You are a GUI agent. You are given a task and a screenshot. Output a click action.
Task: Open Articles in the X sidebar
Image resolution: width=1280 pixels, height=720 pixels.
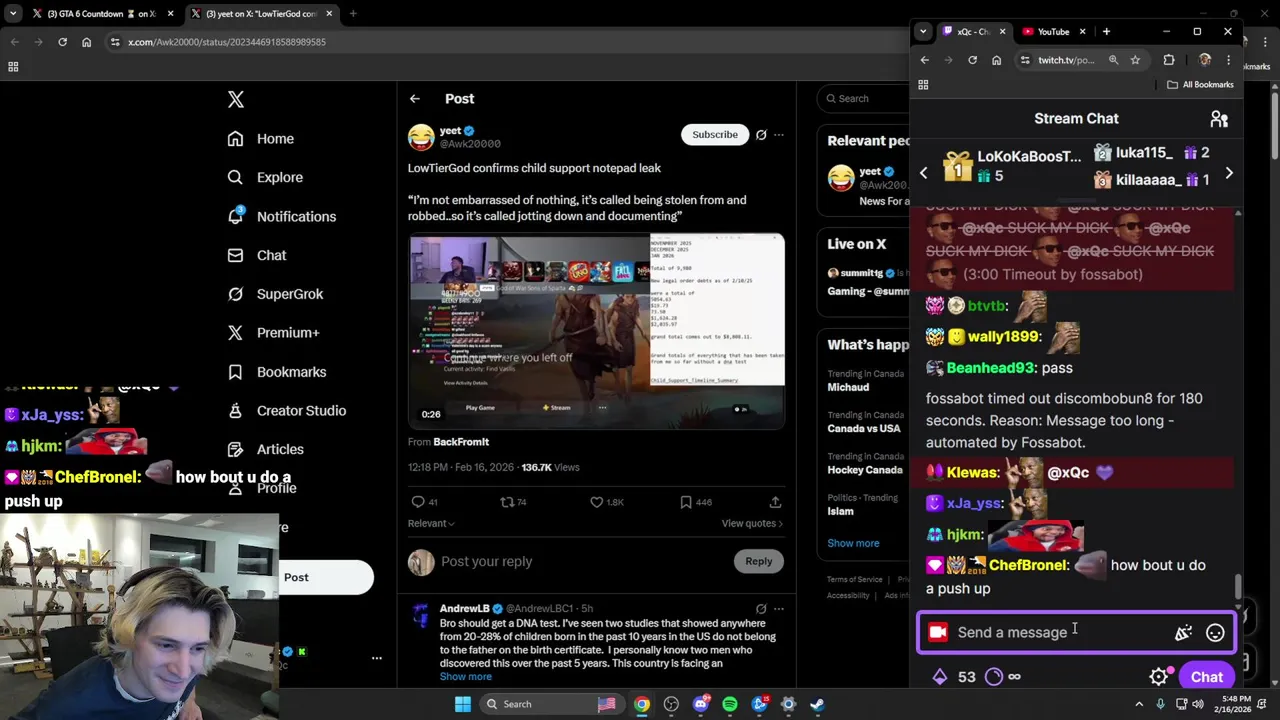pos(265,450)
